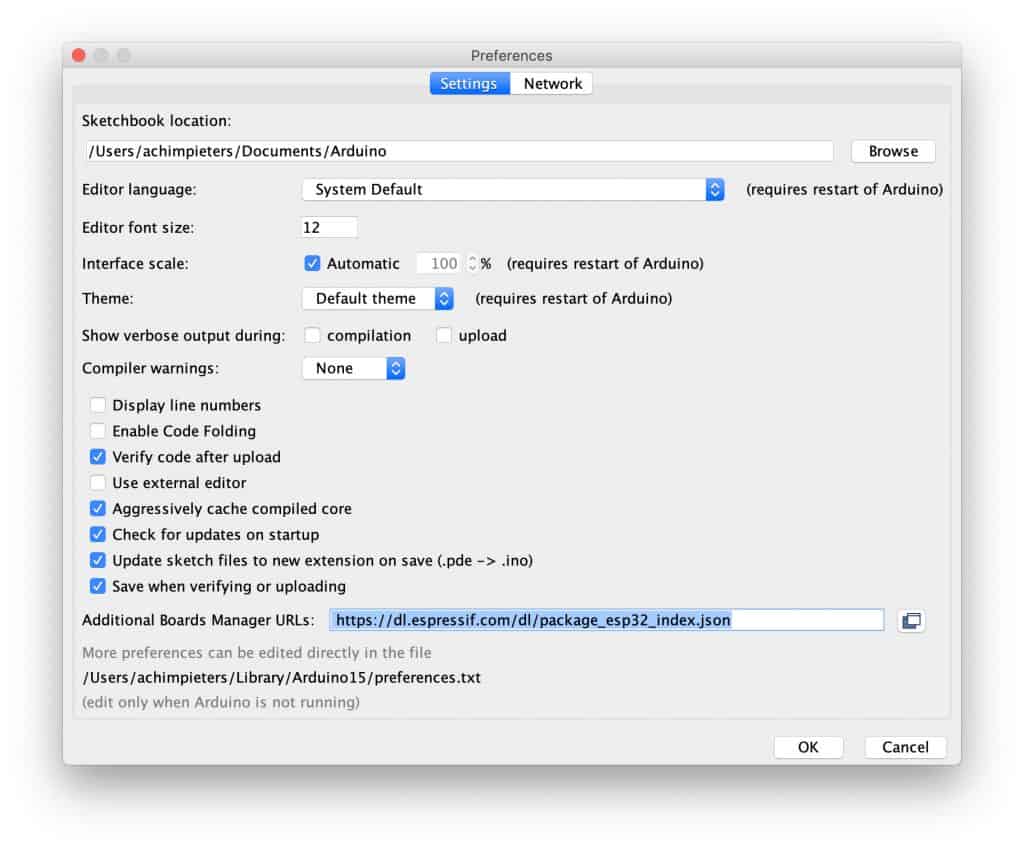The height and width of the screenshot is (848, 1024).
Task: Close the Preferences window with red button
Action: (x=79, y=56)
